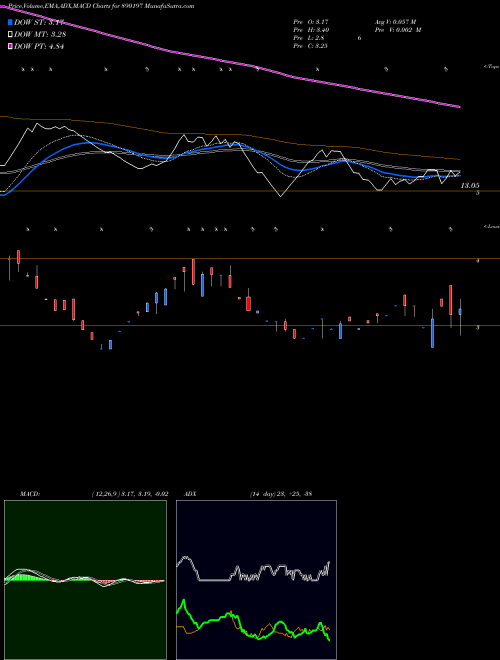500x660 pixels.
Task: Click the 'Pre V: 0.002 M' value
Action: click(397, 29)
